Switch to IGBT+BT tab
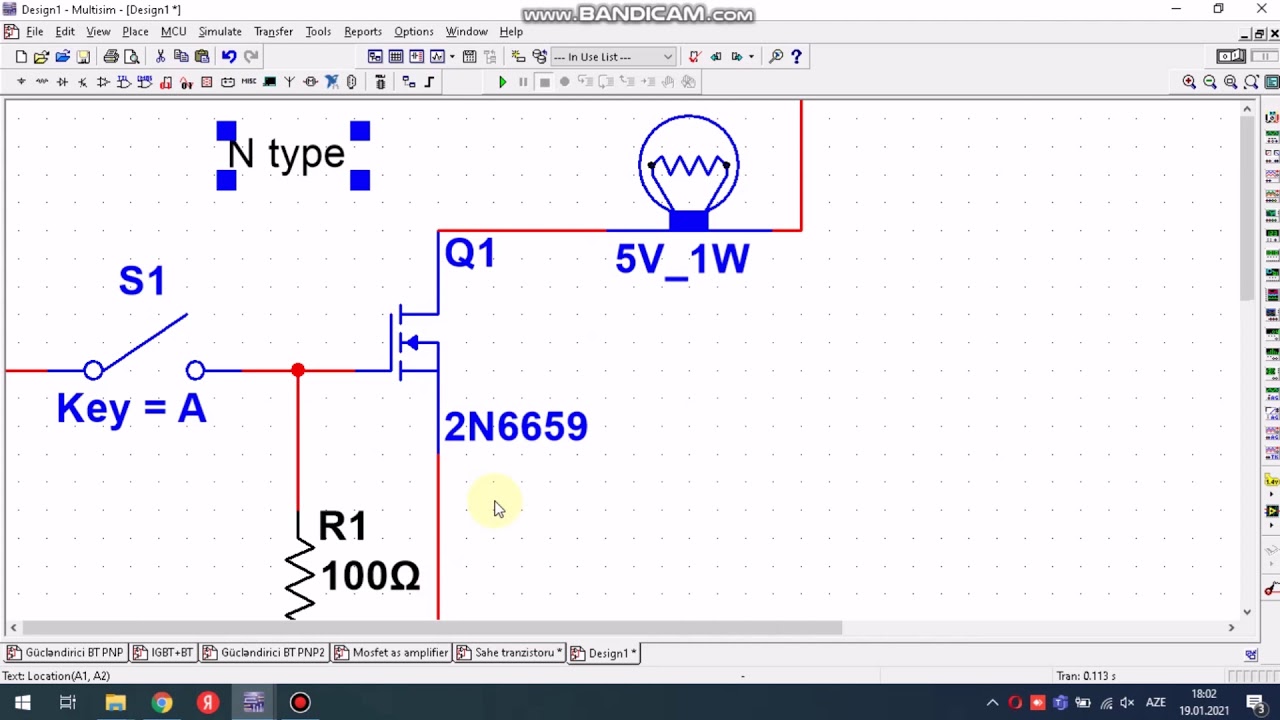The height and width of the screenshot is (720, 1280). coord(163,653)
